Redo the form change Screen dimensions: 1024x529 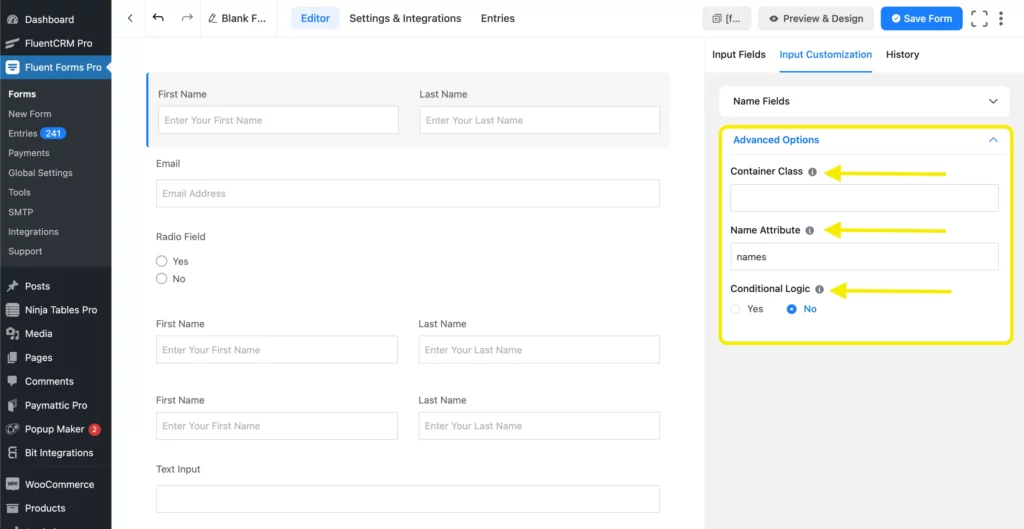187,18
